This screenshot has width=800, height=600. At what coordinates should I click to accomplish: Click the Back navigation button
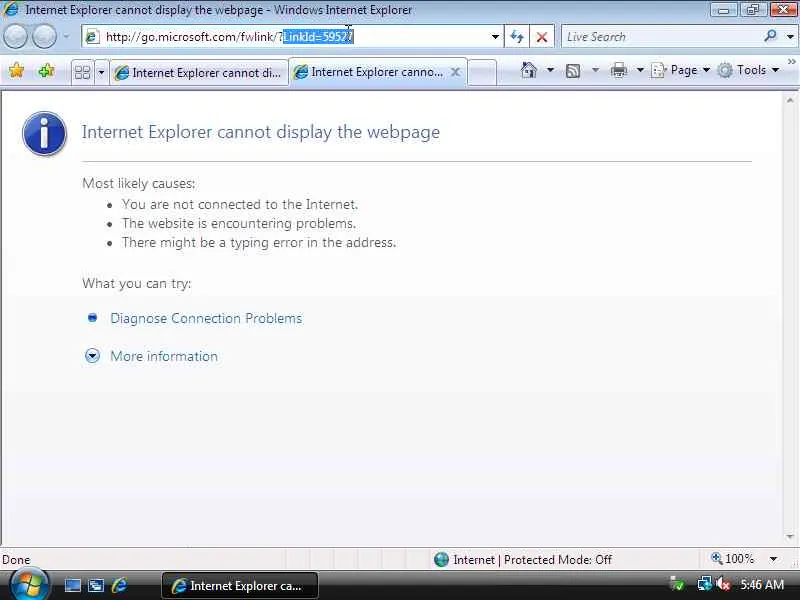[x=15, y=36]
